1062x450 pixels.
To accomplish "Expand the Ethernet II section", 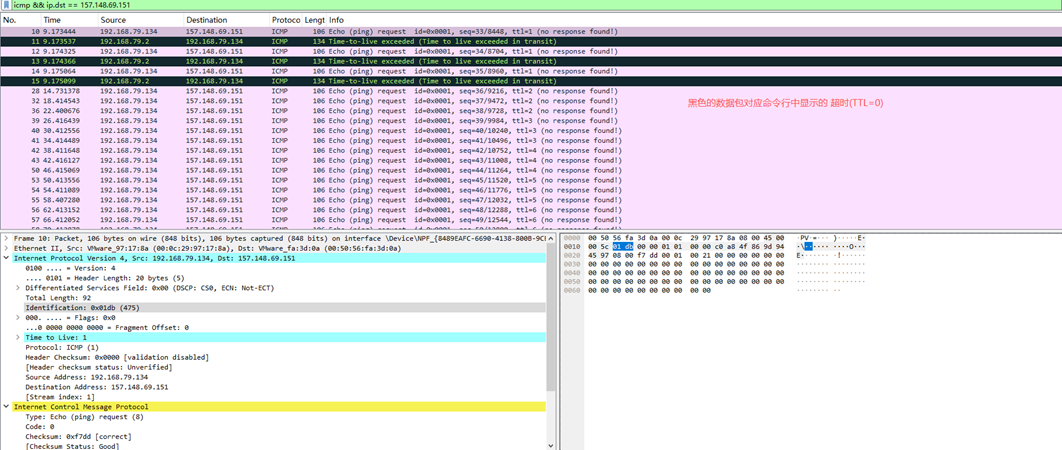I will pyautogui.click(x=6, y=248).
